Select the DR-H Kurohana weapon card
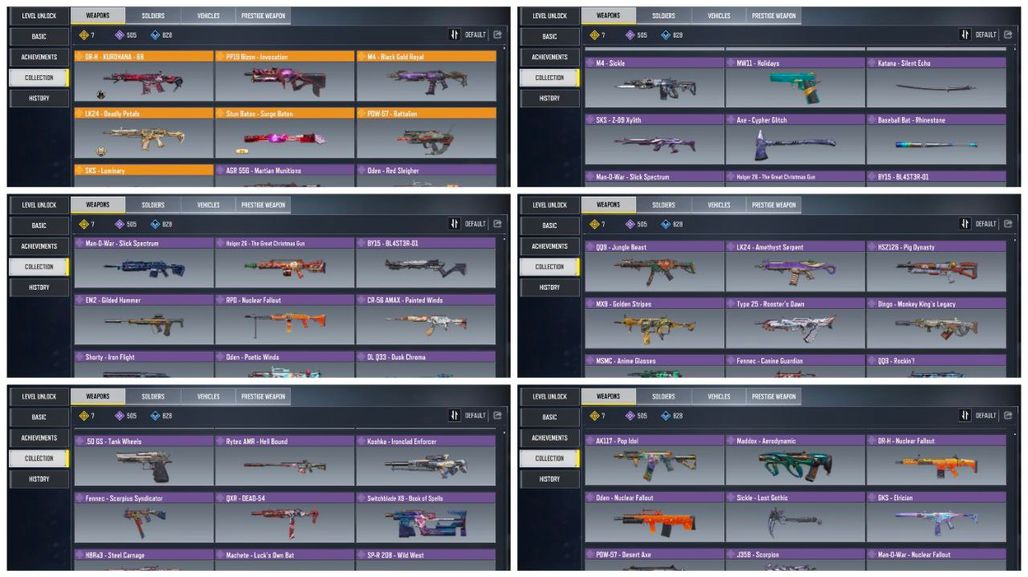The height and width of the screenshot is (577, 1028). click(x=144, y=77)
